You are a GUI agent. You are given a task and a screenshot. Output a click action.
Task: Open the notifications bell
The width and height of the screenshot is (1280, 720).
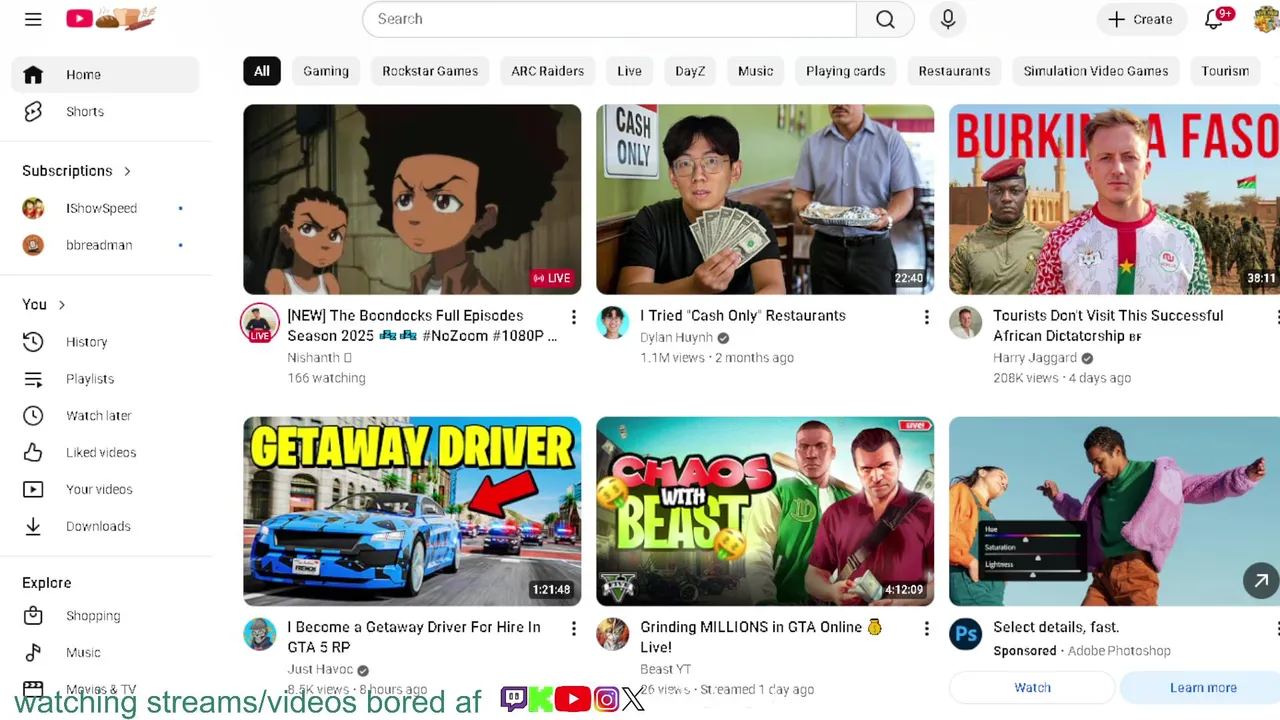1215,19
